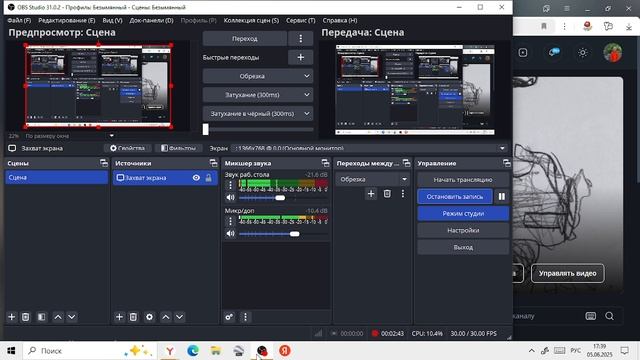Viewport: 640px width, 360px height.
Task: Add quick transition plus button
Action: coord(300,58)
